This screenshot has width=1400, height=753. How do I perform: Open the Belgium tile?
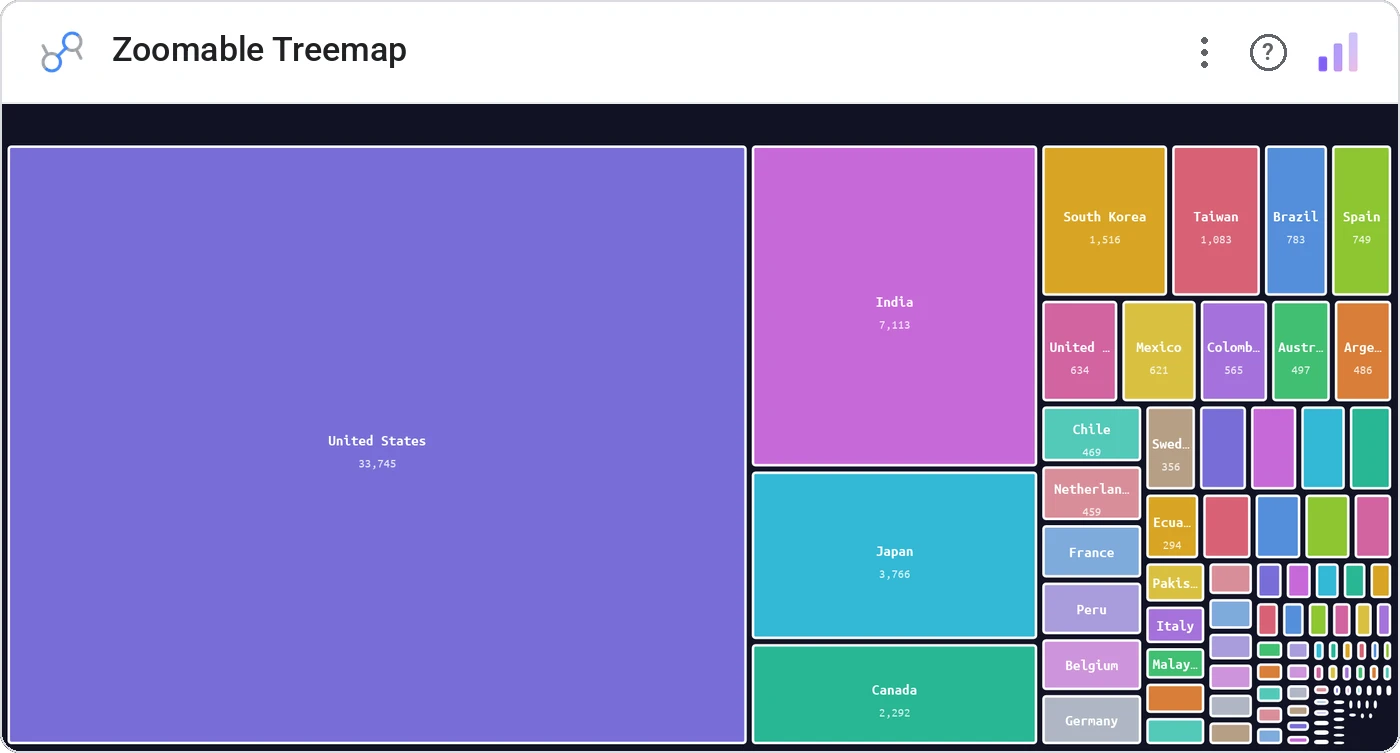[1092, 665]
